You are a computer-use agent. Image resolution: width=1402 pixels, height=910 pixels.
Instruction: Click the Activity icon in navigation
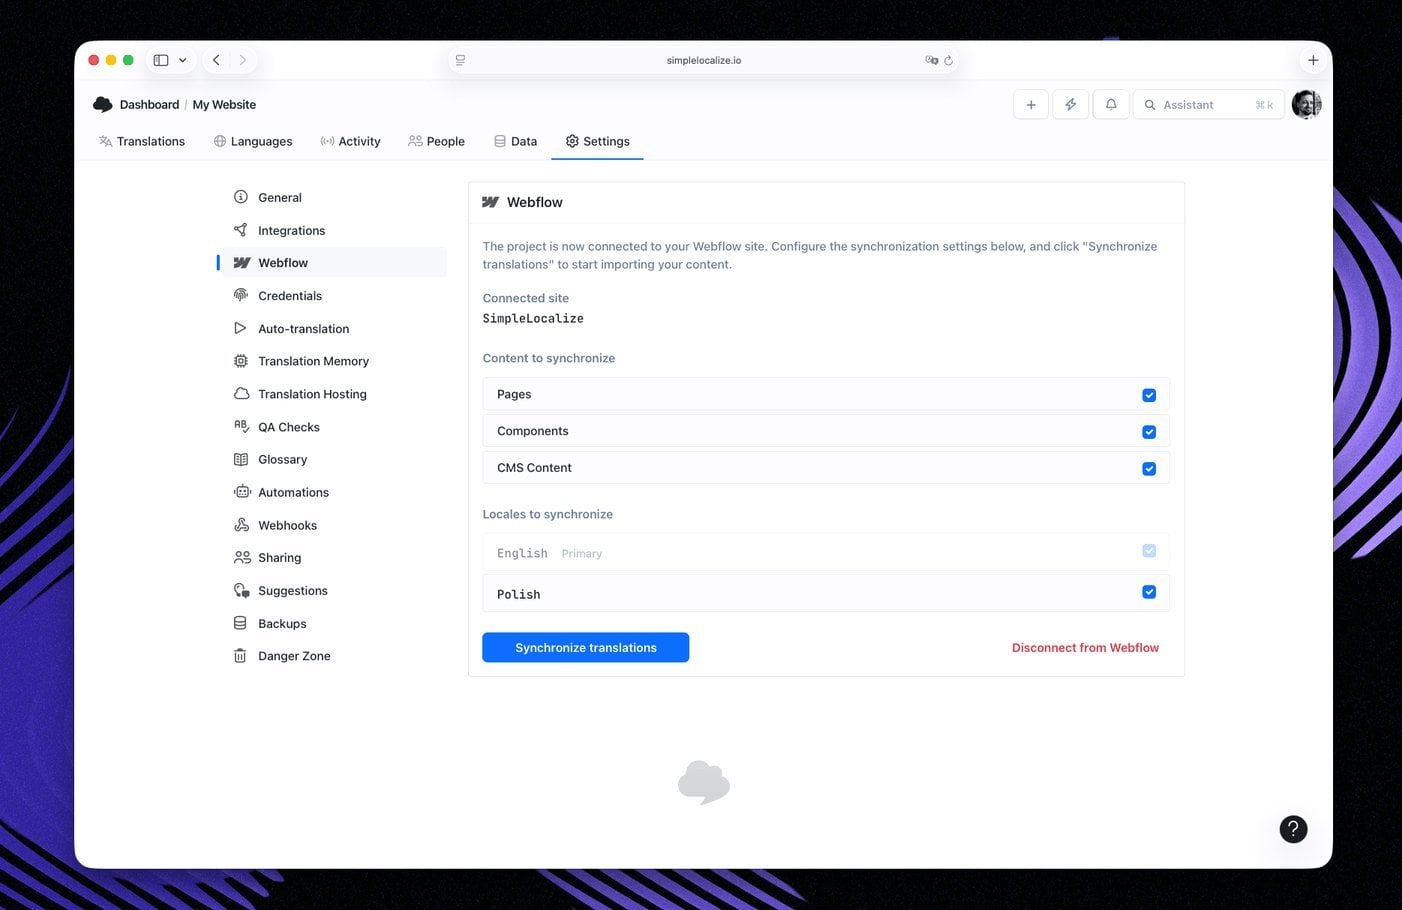(x=327, y=141)
